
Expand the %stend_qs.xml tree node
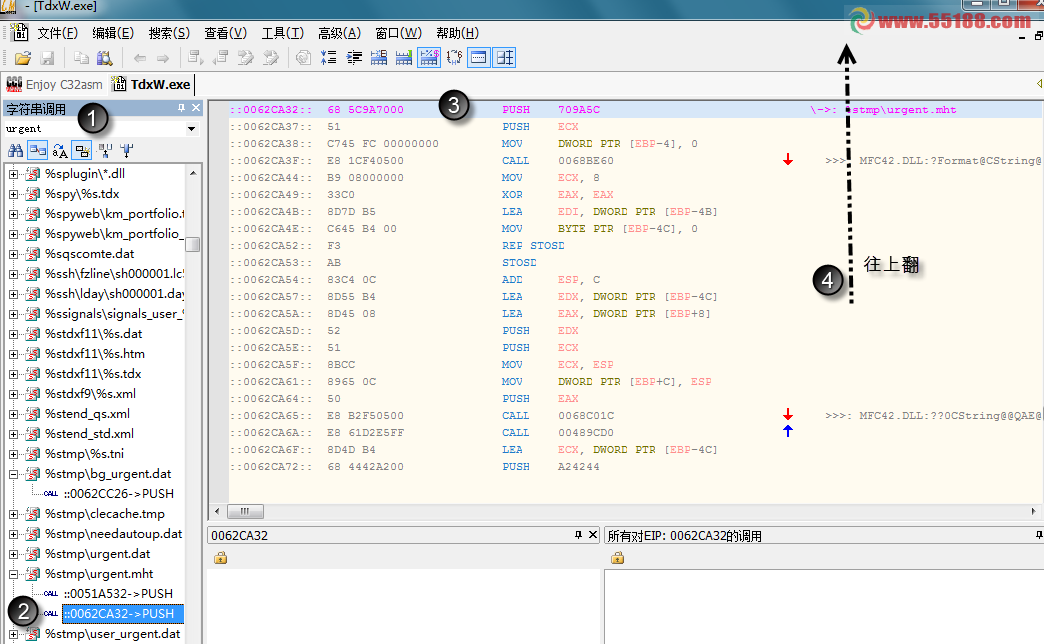[13, 414]
